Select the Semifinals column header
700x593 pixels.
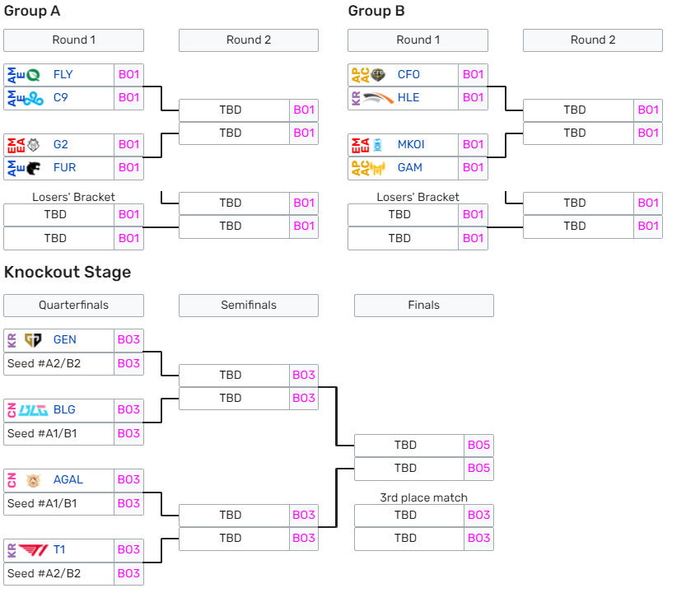[x=248, y=305]
